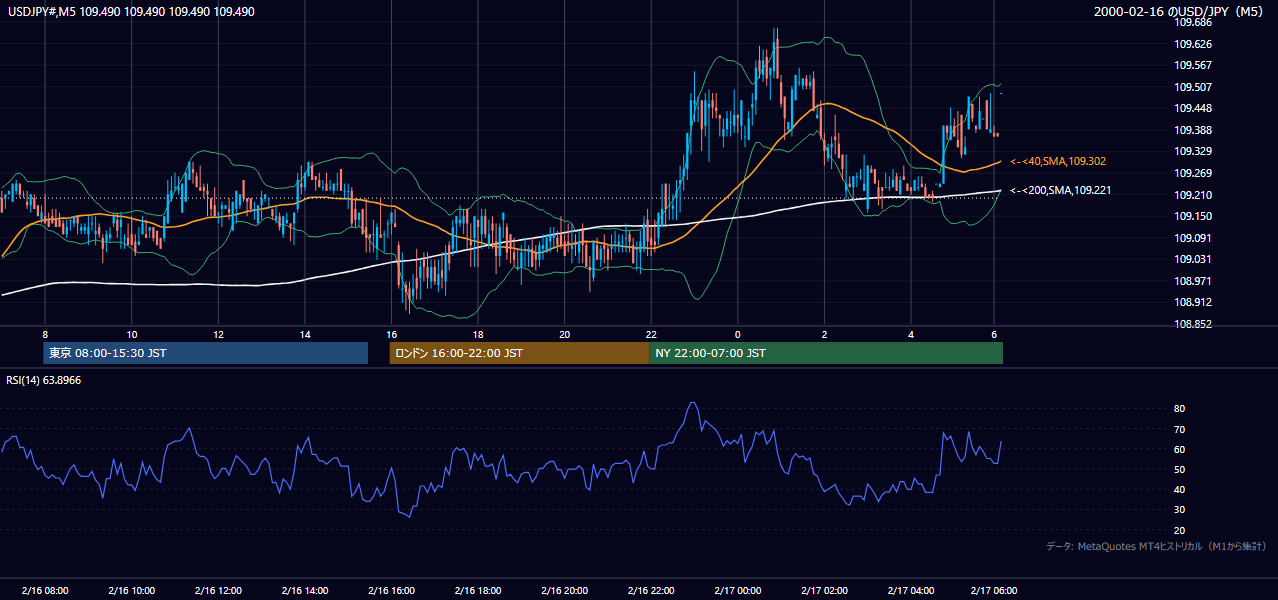Screen dimensions: 1278x600
Task: Click price axis value 109.091
Action: [x=1193, y=238]
